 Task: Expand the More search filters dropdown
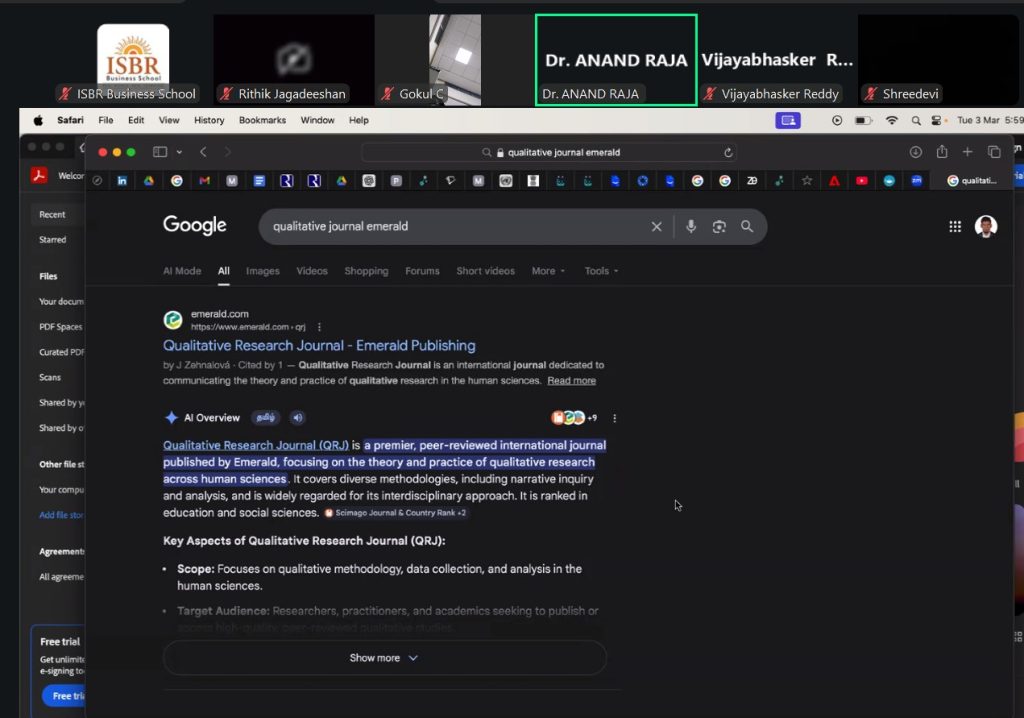(x=548, y=271)
